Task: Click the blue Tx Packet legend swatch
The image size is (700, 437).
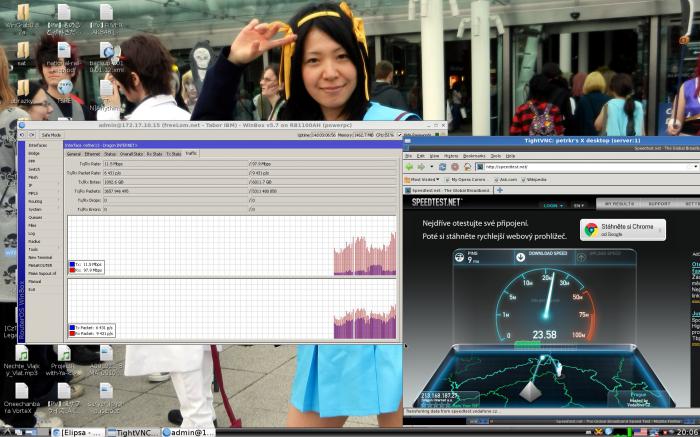Action: click(x=72, y=328)
